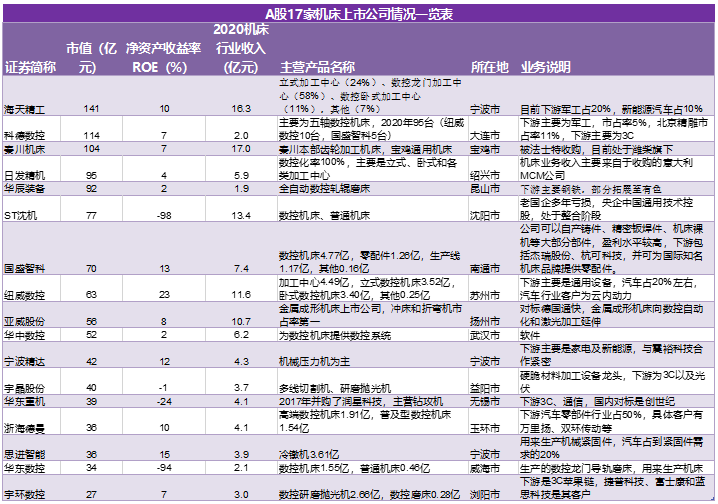Screen dimensions: 718x504
Task: Select 国盛智科 market value cell 70
Action: coord(91,268)
